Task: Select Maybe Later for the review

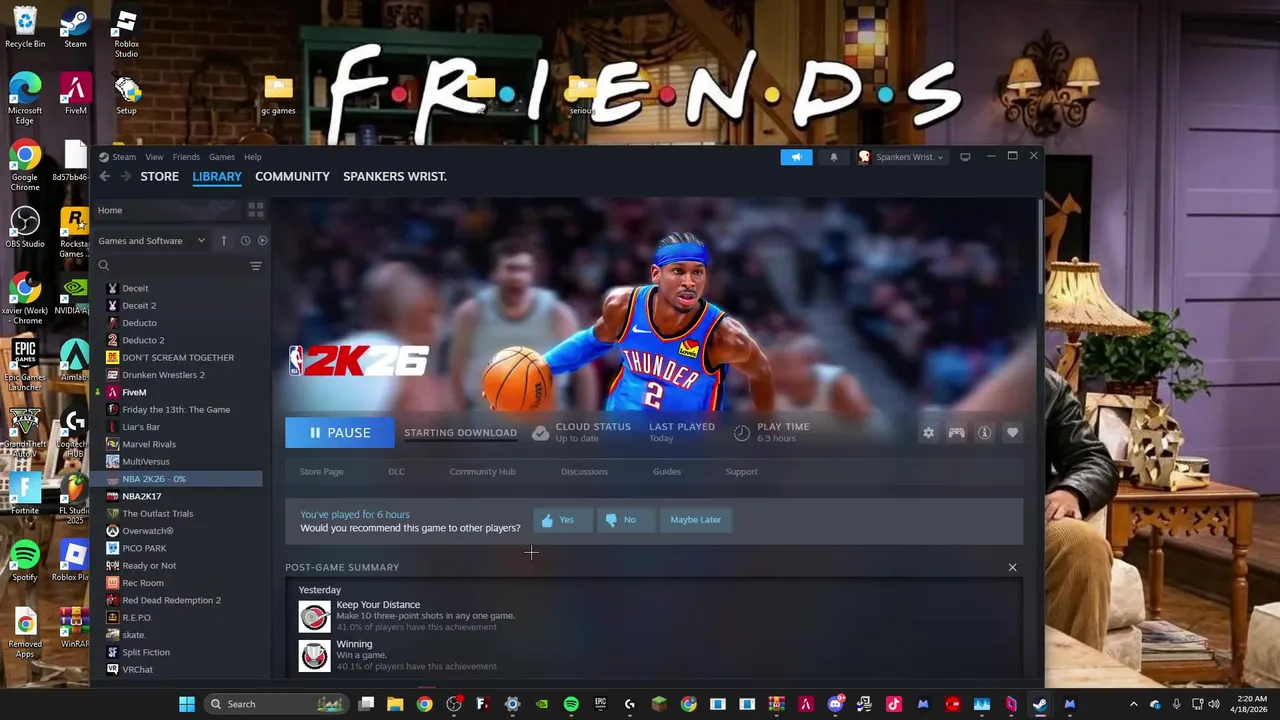Action: click(x=695, y=520)
